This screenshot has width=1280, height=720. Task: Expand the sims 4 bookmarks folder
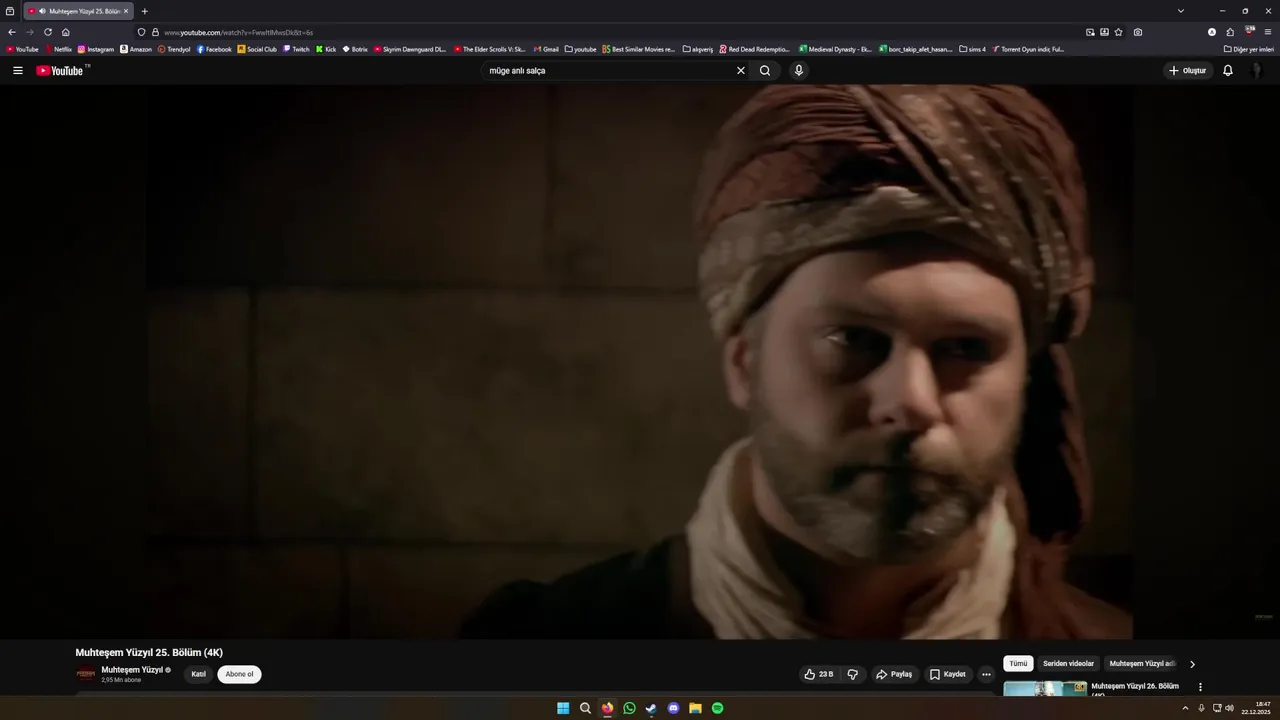pos(973,49)
